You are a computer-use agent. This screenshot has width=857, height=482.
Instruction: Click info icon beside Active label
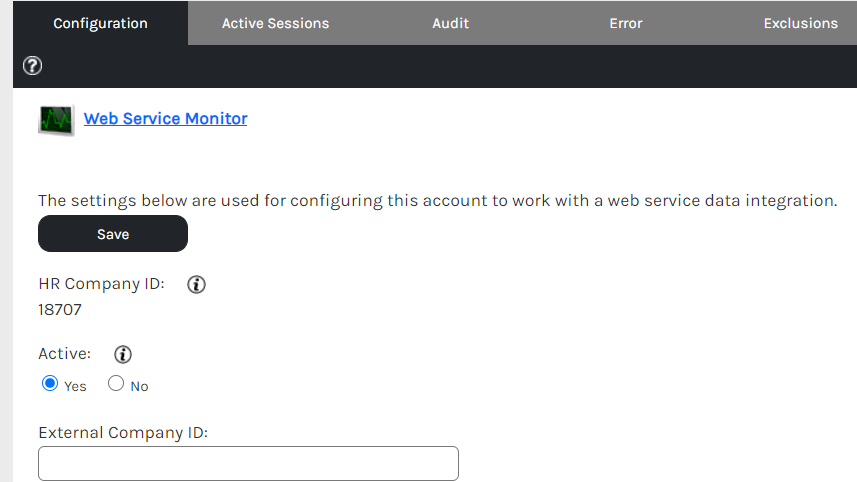(123, 354)
